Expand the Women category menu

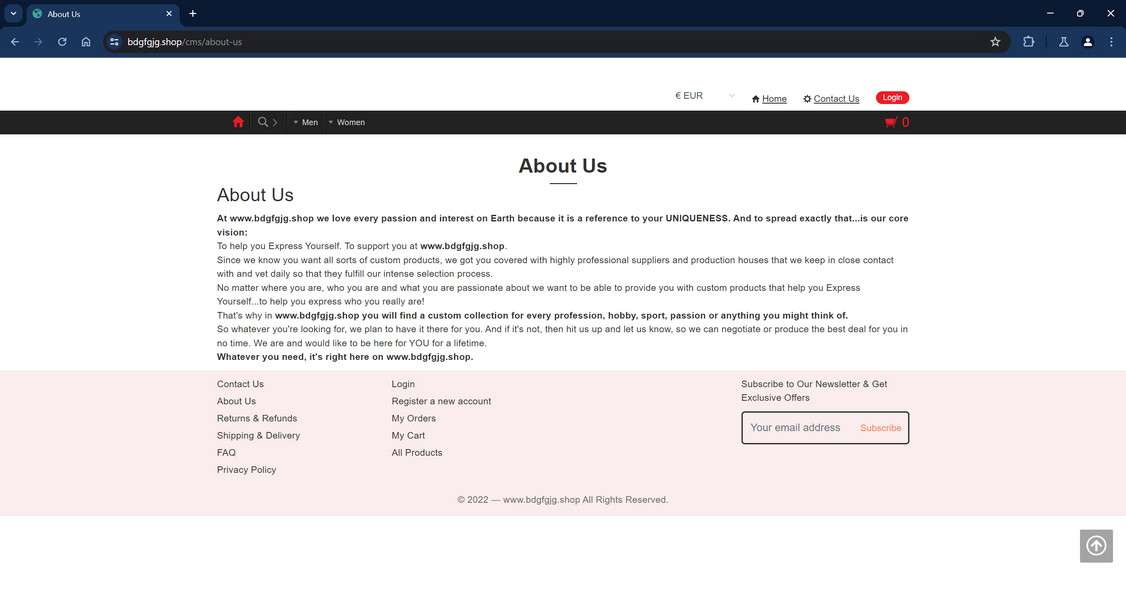[x=347, y=122]
